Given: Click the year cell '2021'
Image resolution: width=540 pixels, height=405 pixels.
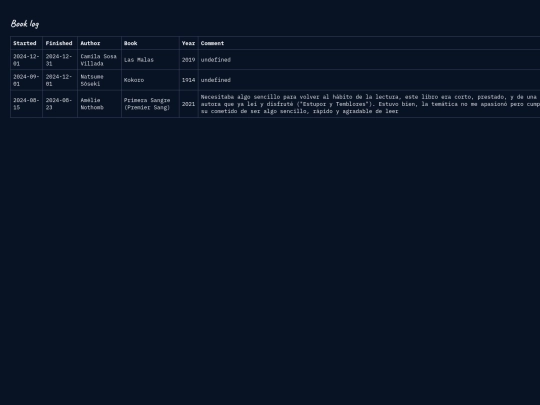Looking at the screenshot, I should tap(188, 104).
